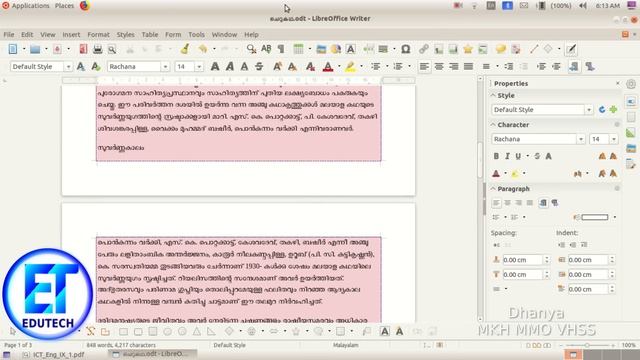Screen dimensions: 640x360
Task: Collapse the Style section
Action: pos(493,96)
